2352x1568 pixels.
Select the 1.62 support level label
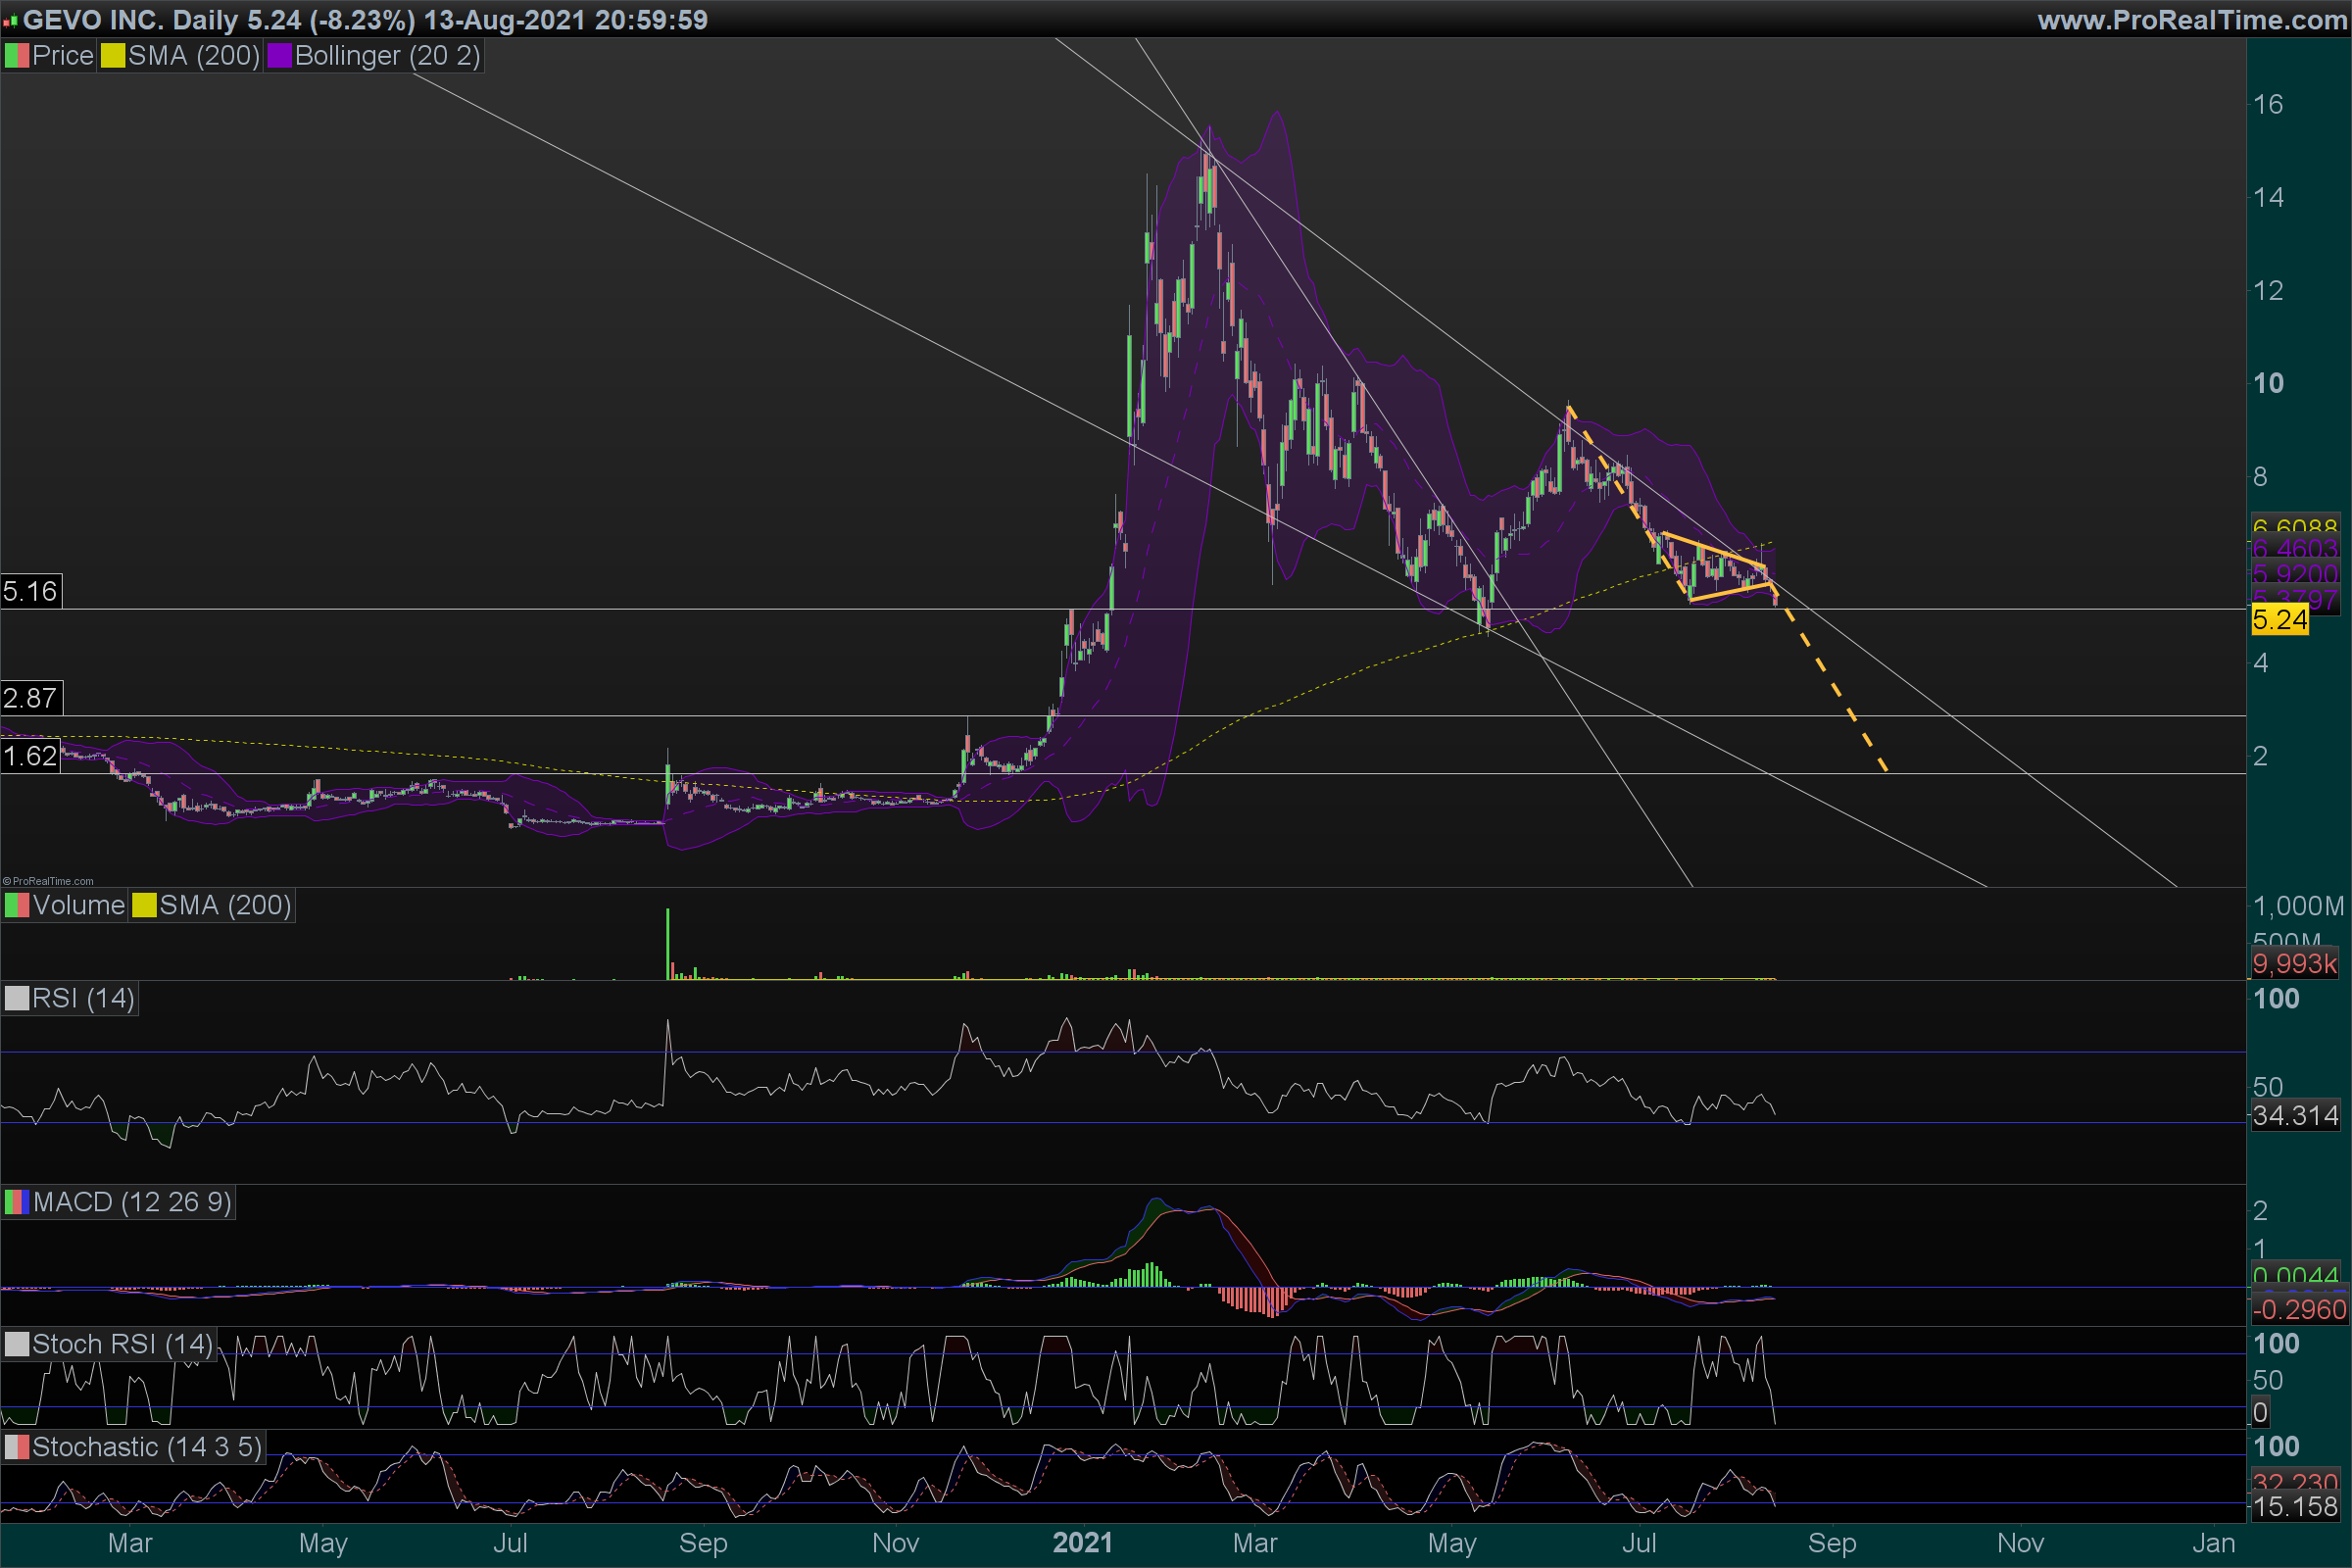(30, 756)
